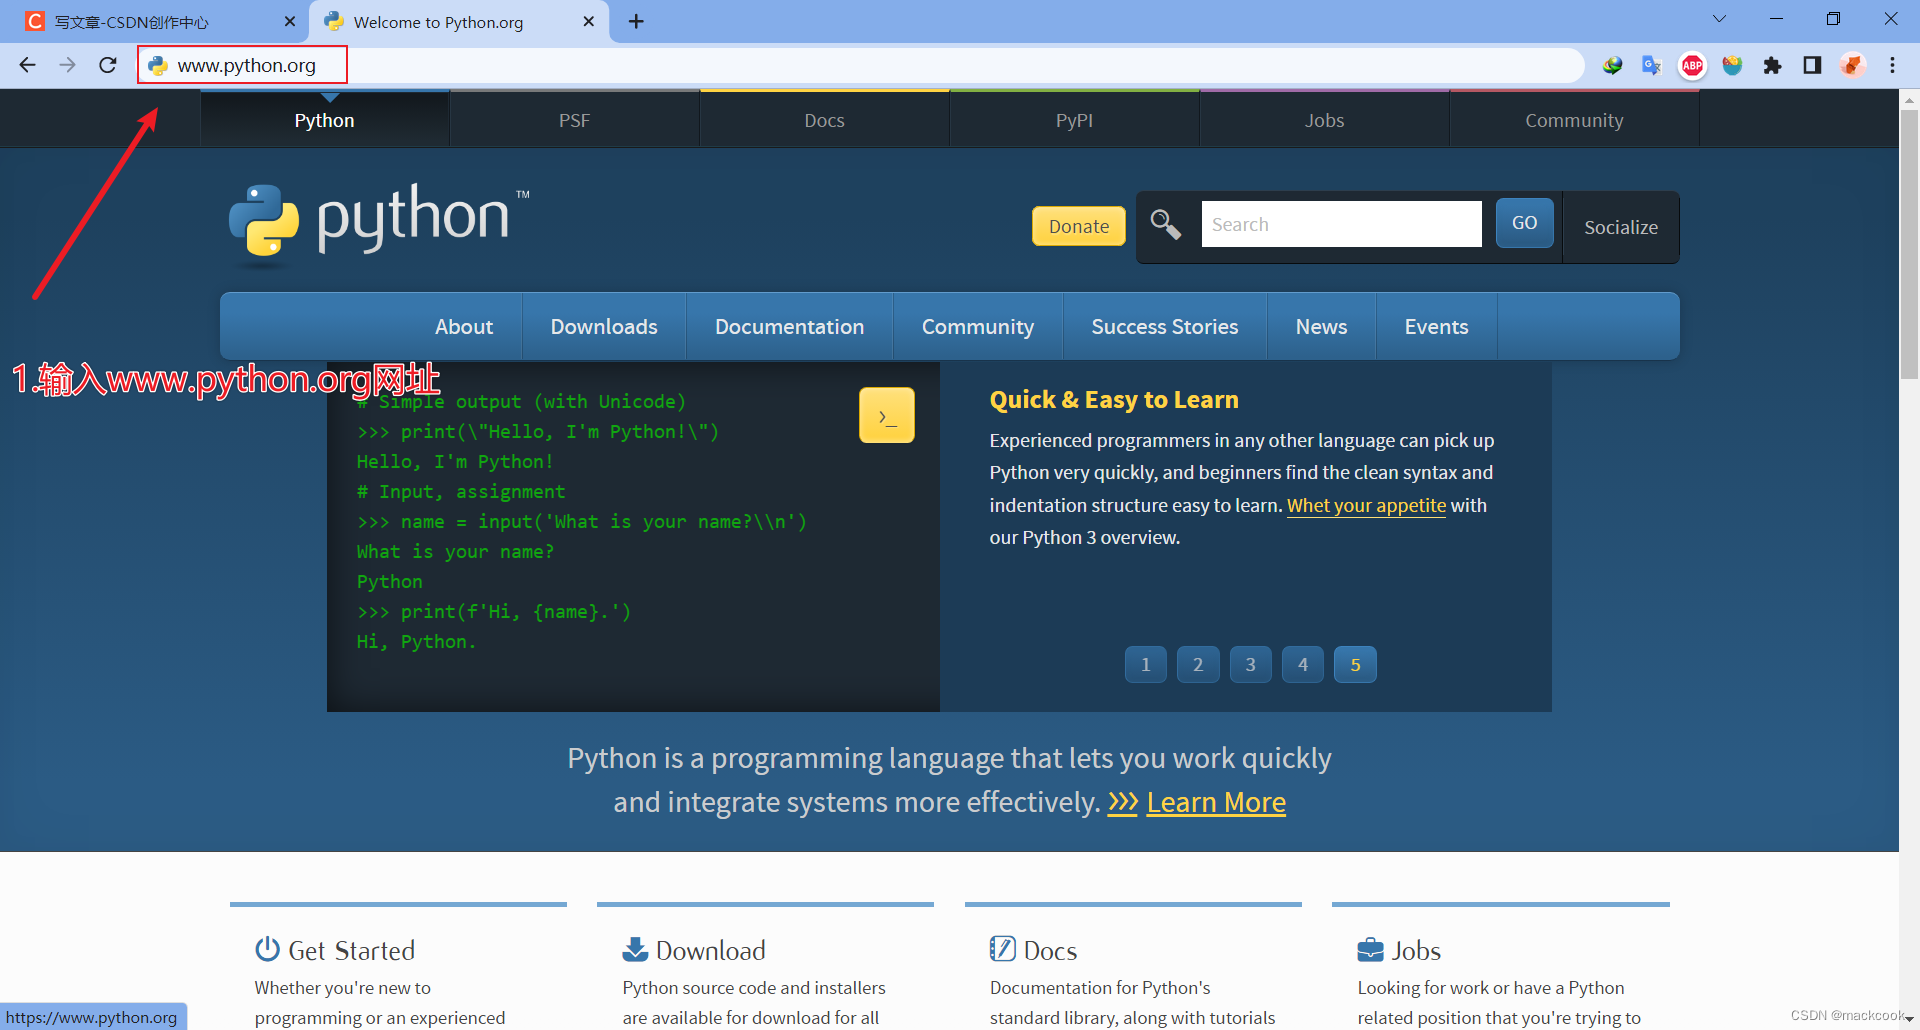The width and height of the screenshot is (1920, 1030).
Task: Click the page vertical scrollbar thumb
Action: click(x=1909, y=243)
